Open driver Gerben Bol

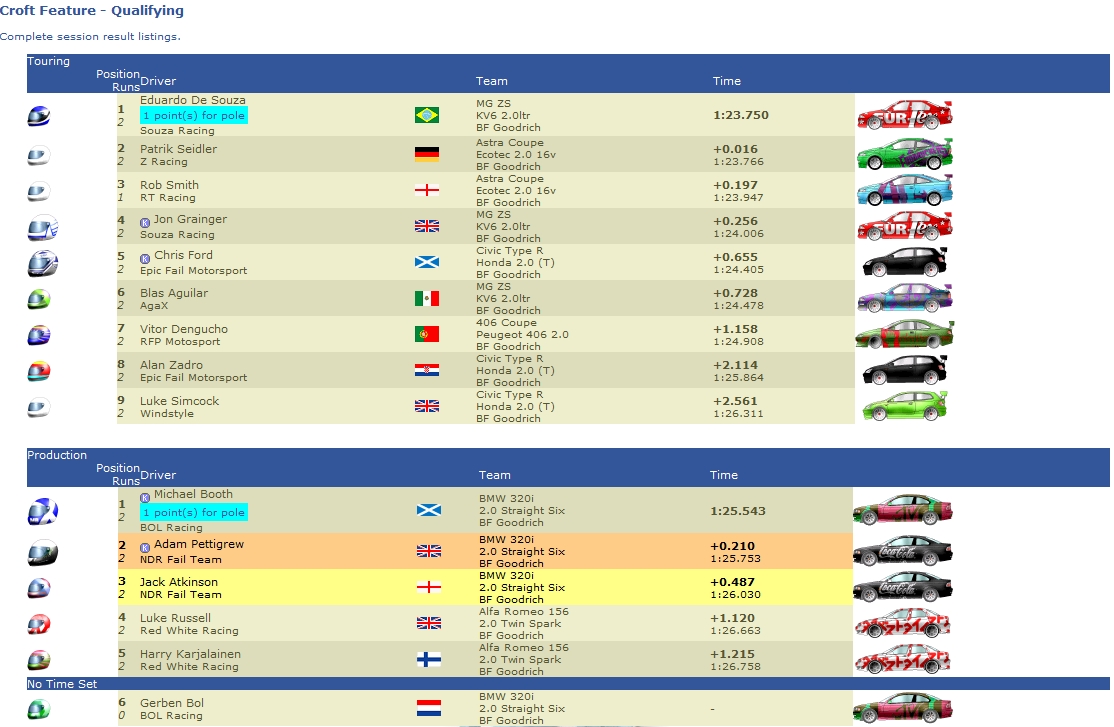(172, 703)
